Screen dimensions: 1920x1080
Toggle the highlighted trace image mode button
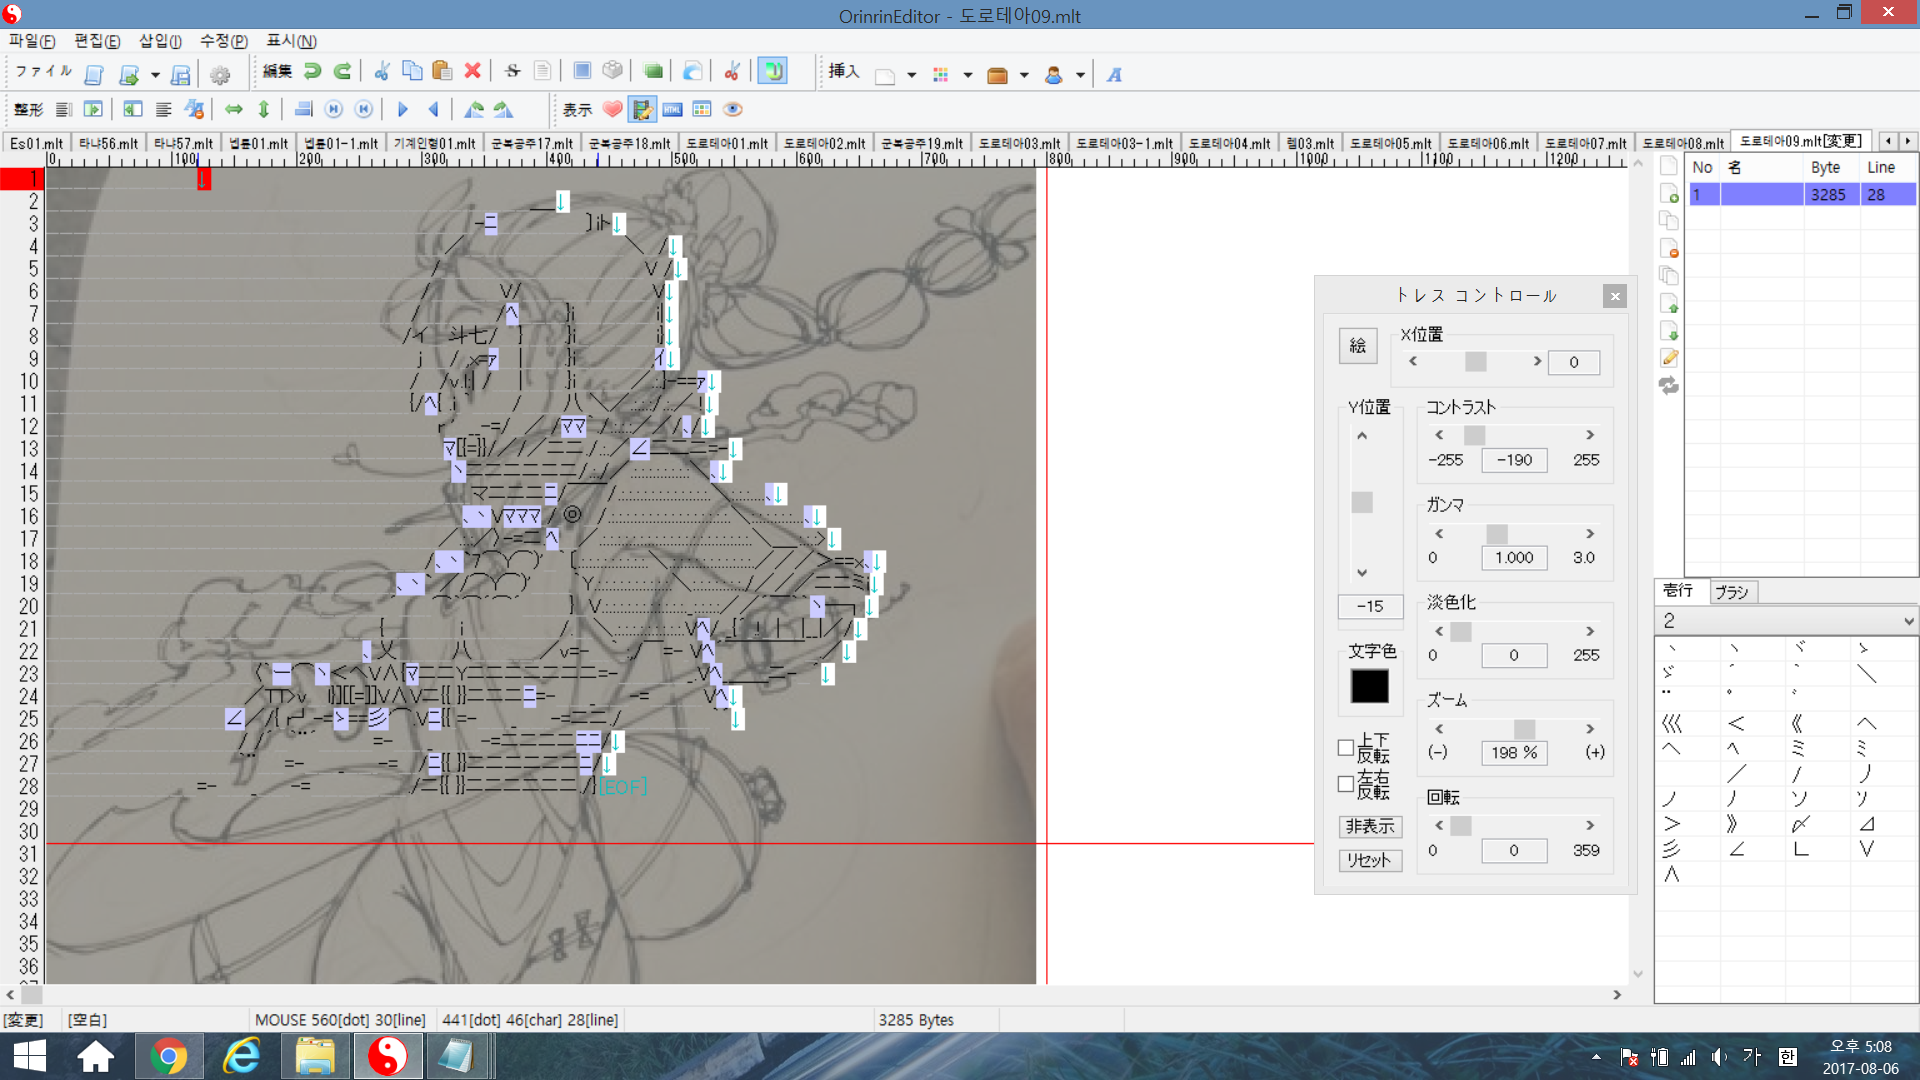tap(642, 109)
